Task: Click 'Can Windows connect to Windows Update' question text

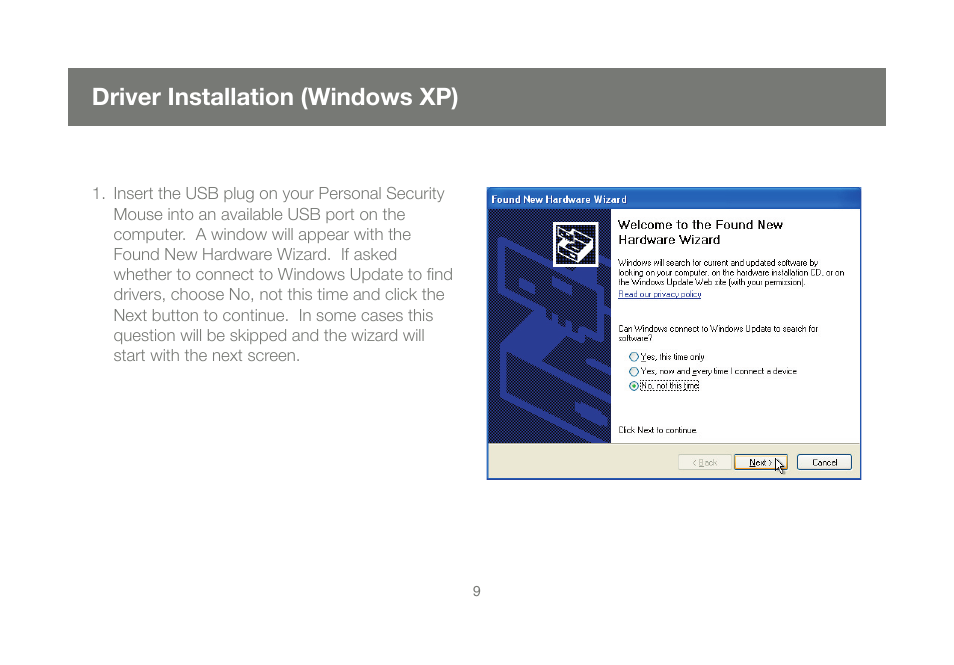Action: point(718,333)
